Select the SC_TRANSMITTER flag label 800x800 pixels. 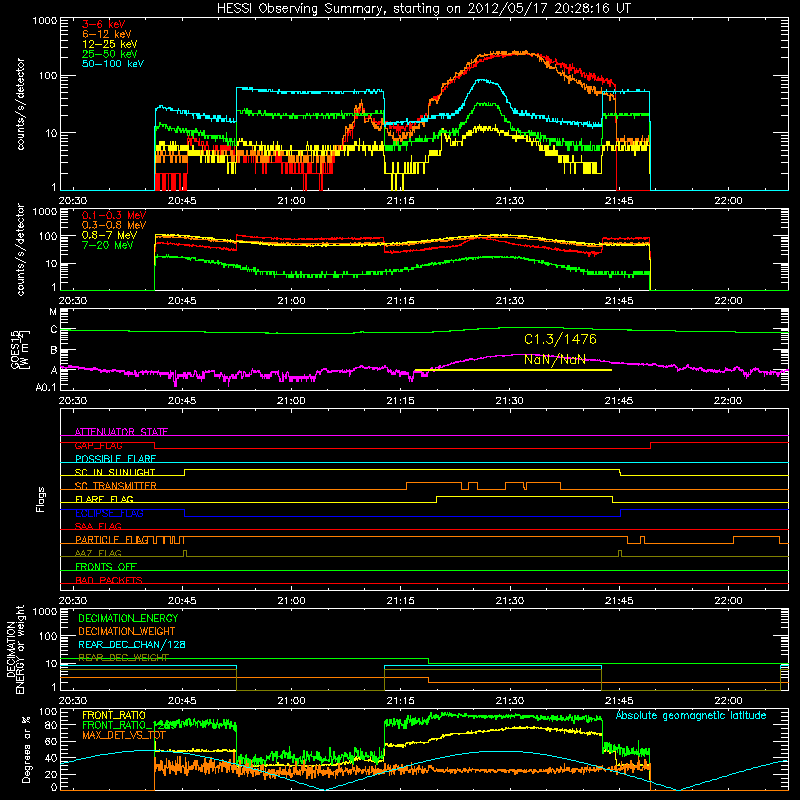coord(116,486)
